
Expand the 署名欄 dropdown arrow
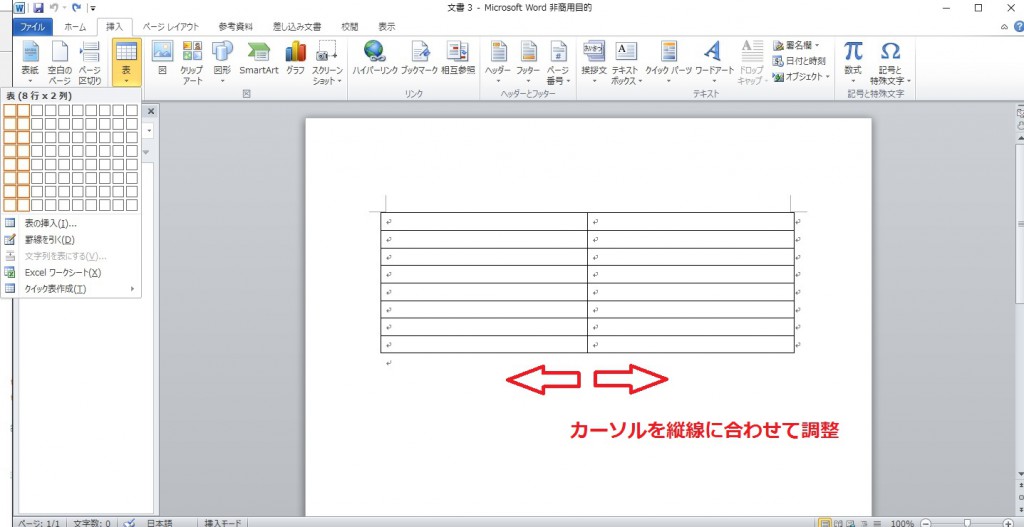click(817, 46)
